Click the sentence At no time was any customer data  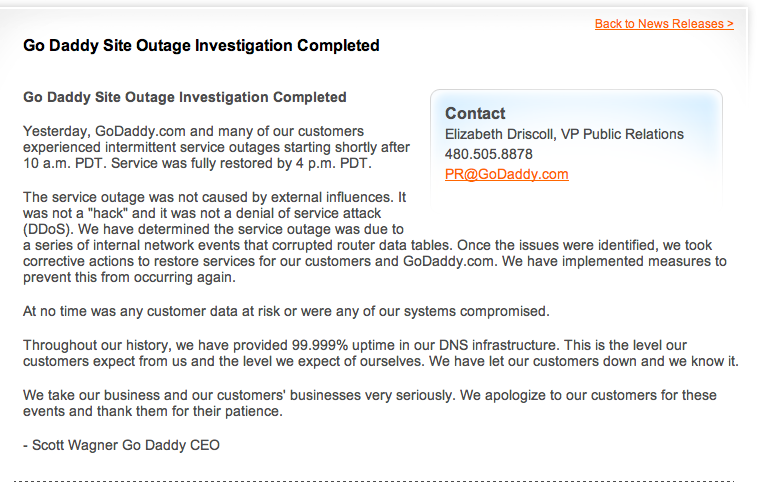(x=286, y=312)
